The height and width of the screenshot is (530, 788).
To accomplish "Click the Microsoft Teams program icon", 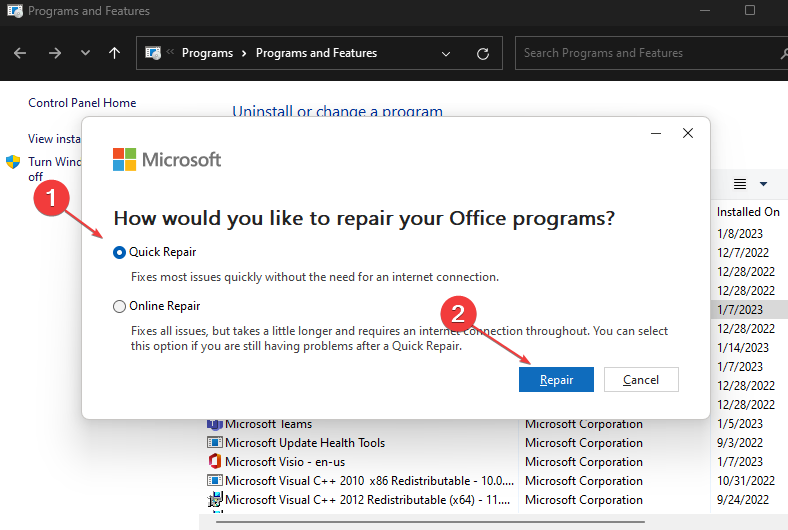I will (x=214, y=424).
